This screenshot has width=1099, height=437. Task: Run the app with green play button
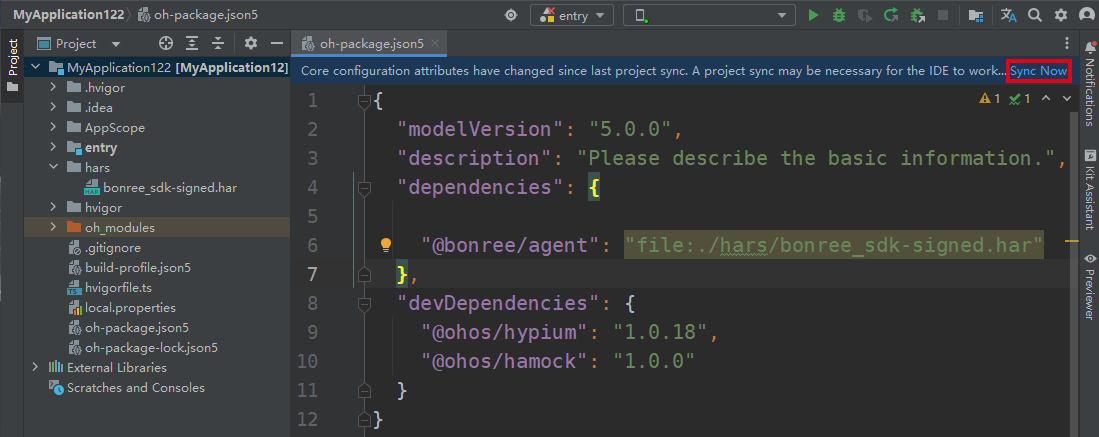click(813, 15)
